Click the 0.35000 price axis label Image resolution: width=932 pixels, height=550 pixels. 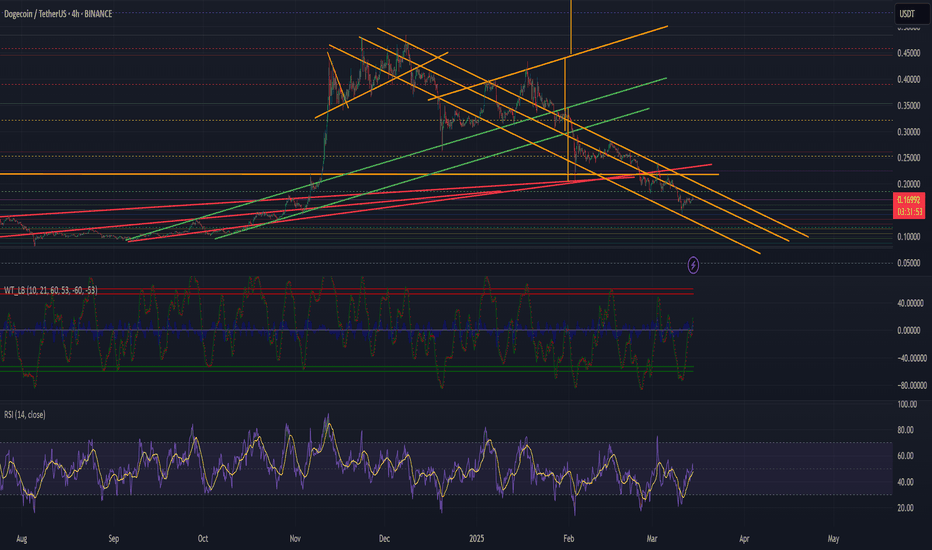click(908, 106)
